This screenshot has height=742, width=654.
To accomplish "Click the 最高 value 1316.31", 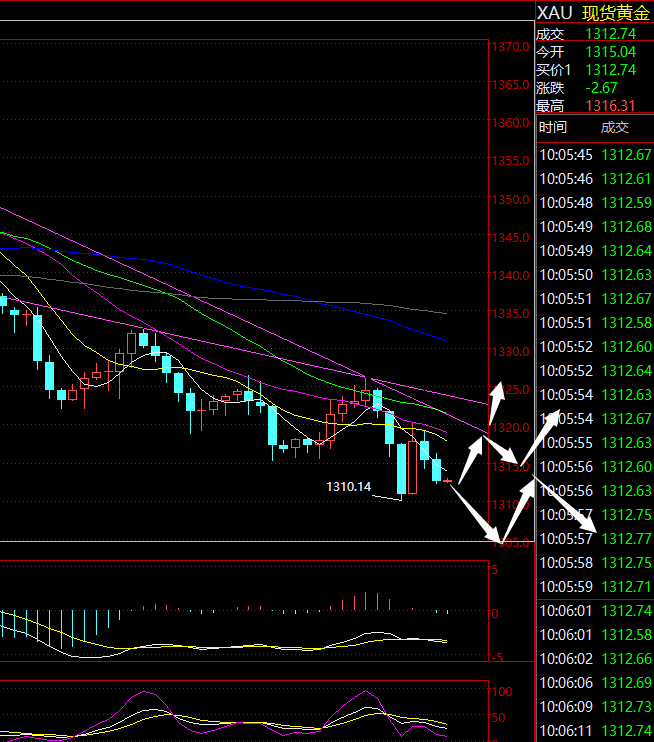I will pyautogui.click(x=610, y=106).
